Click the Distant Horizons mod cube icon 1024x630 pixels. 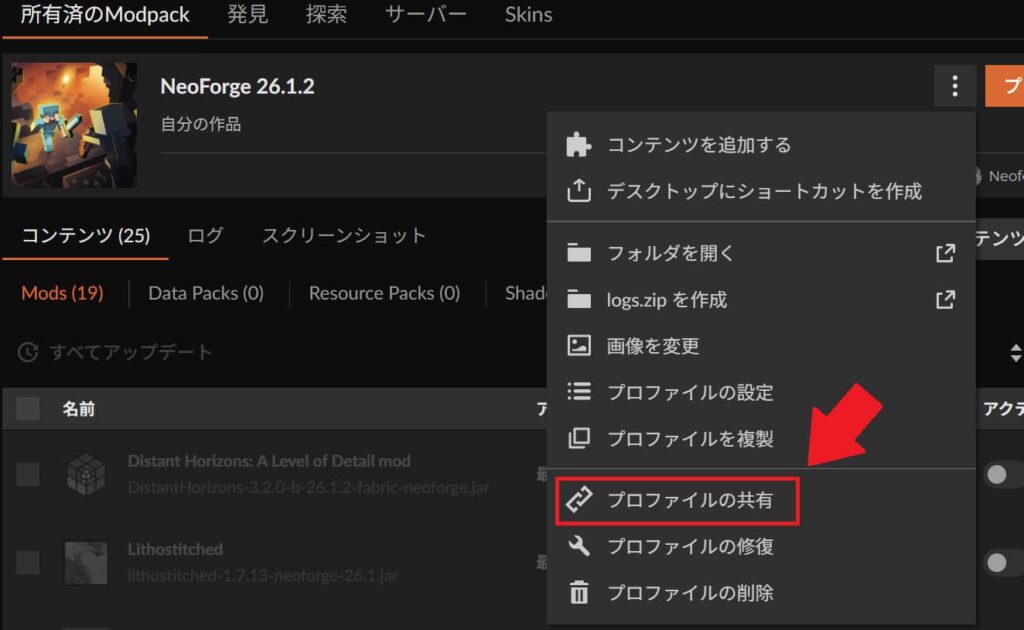point(86,474)
